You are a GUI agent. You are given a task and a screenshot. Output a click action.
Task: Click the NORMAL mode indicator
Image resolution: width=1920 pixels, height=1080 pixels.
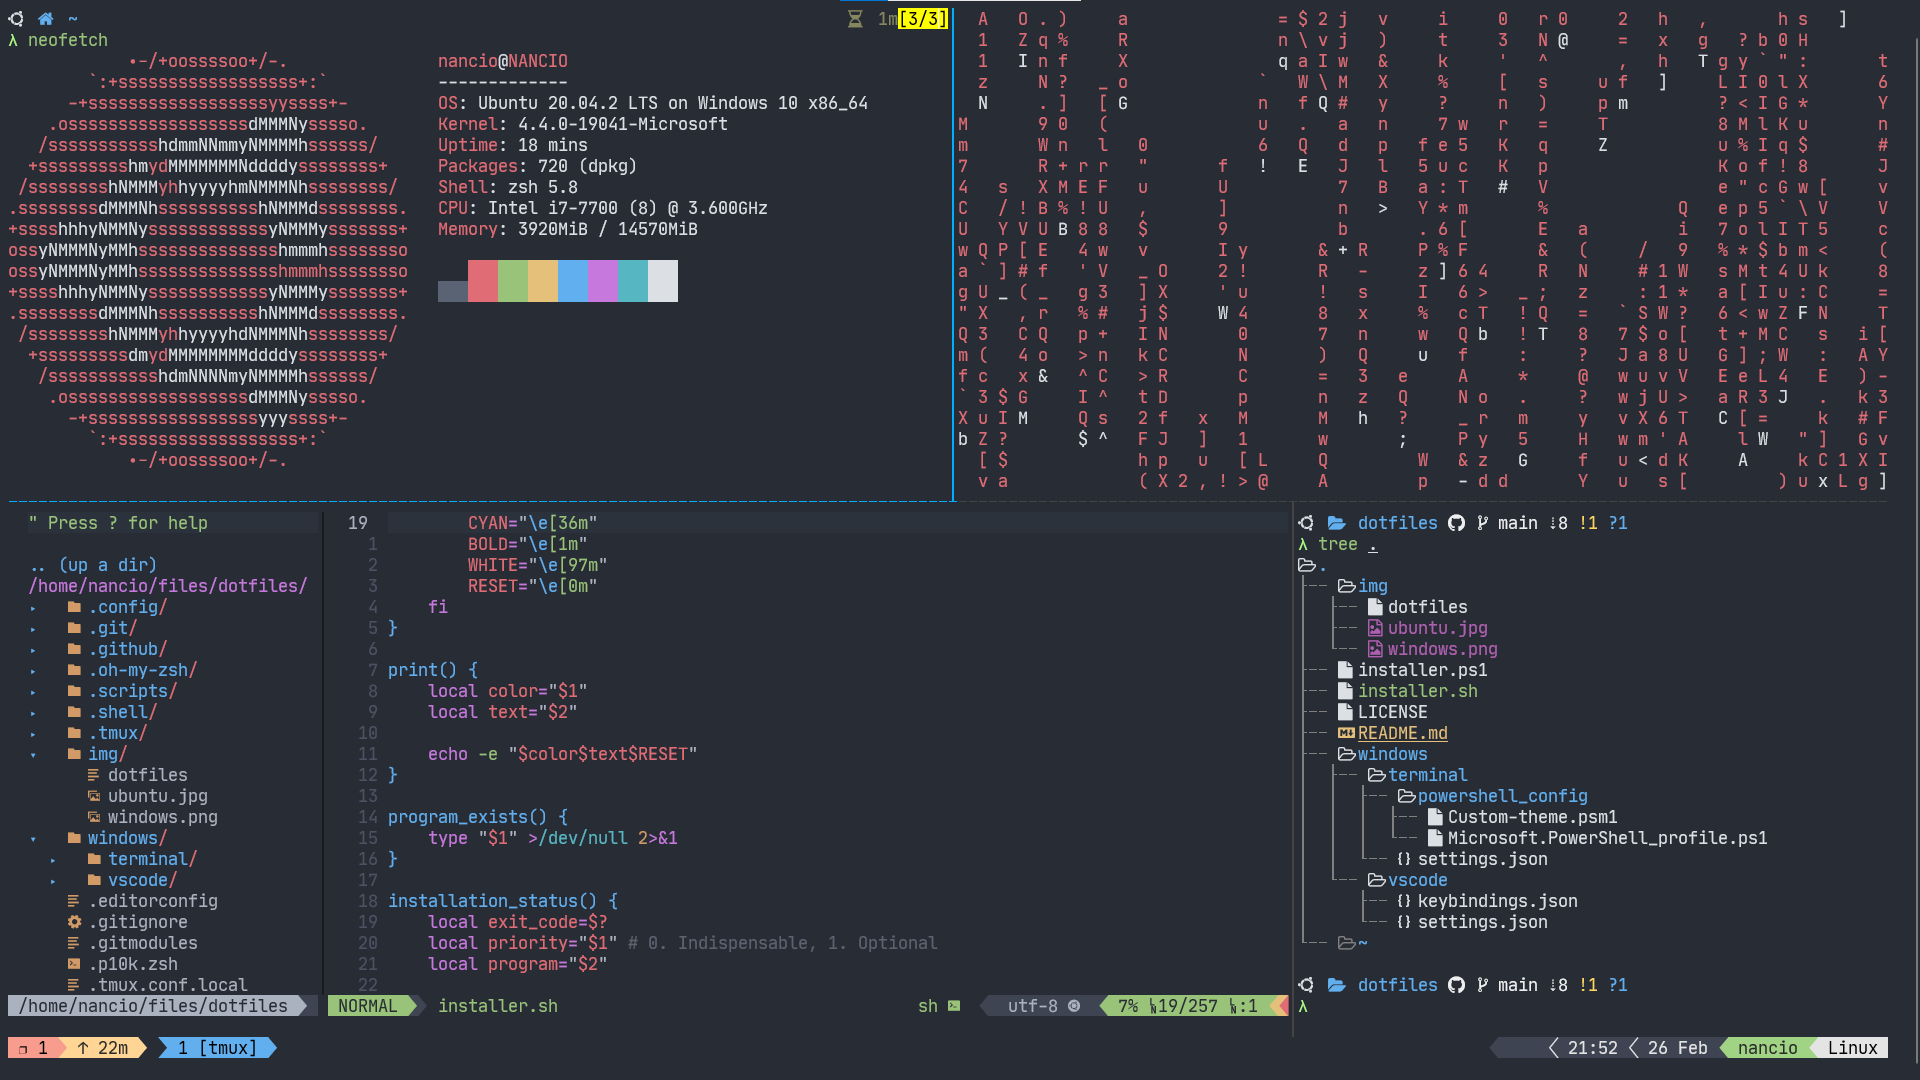pos(367,1006)
